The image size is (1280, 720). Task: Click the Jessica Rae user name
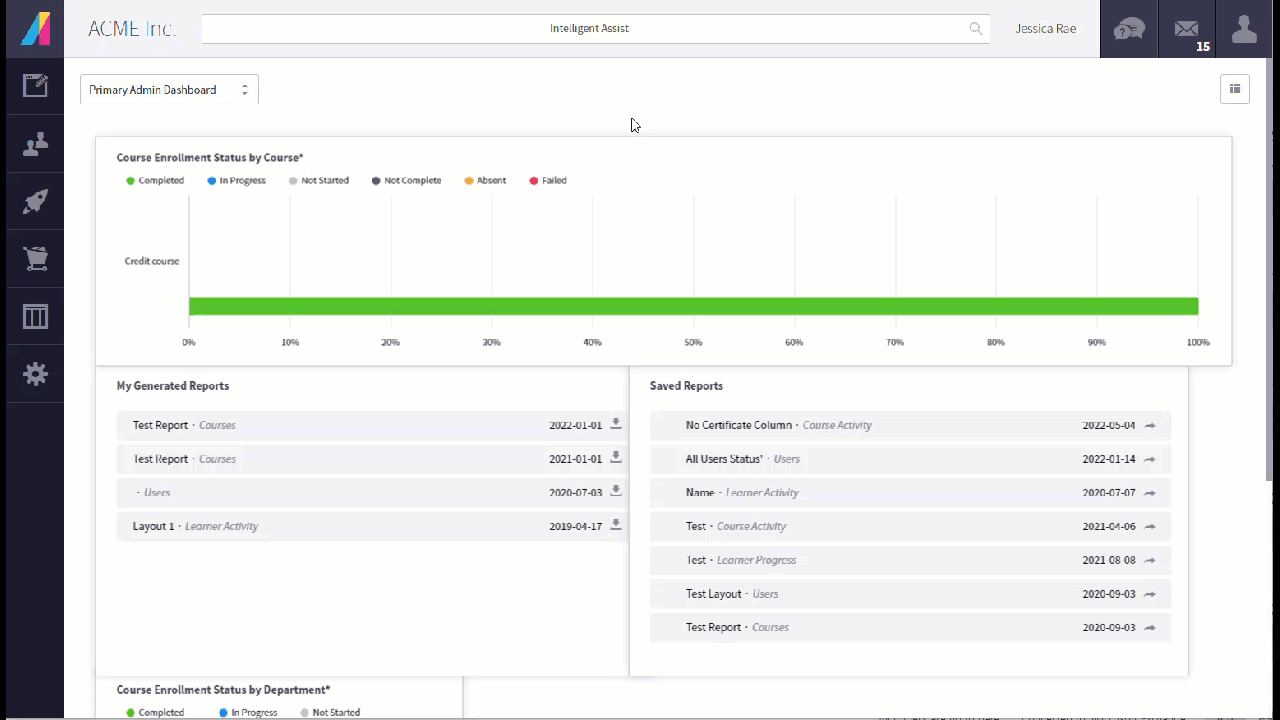(1046, 28)
